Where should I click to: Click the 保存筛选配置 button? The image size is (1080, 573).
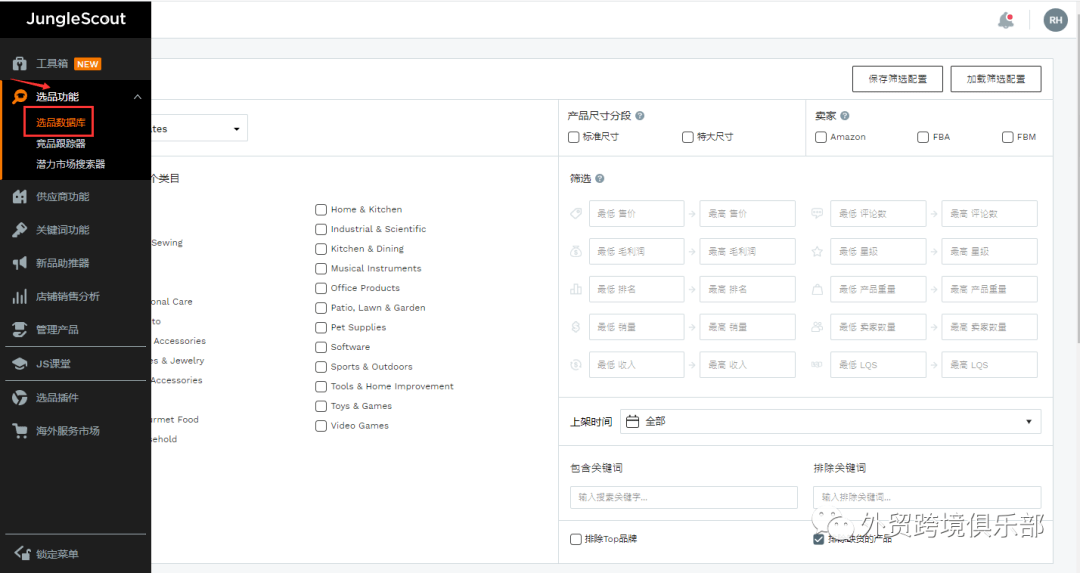(897, 79)
